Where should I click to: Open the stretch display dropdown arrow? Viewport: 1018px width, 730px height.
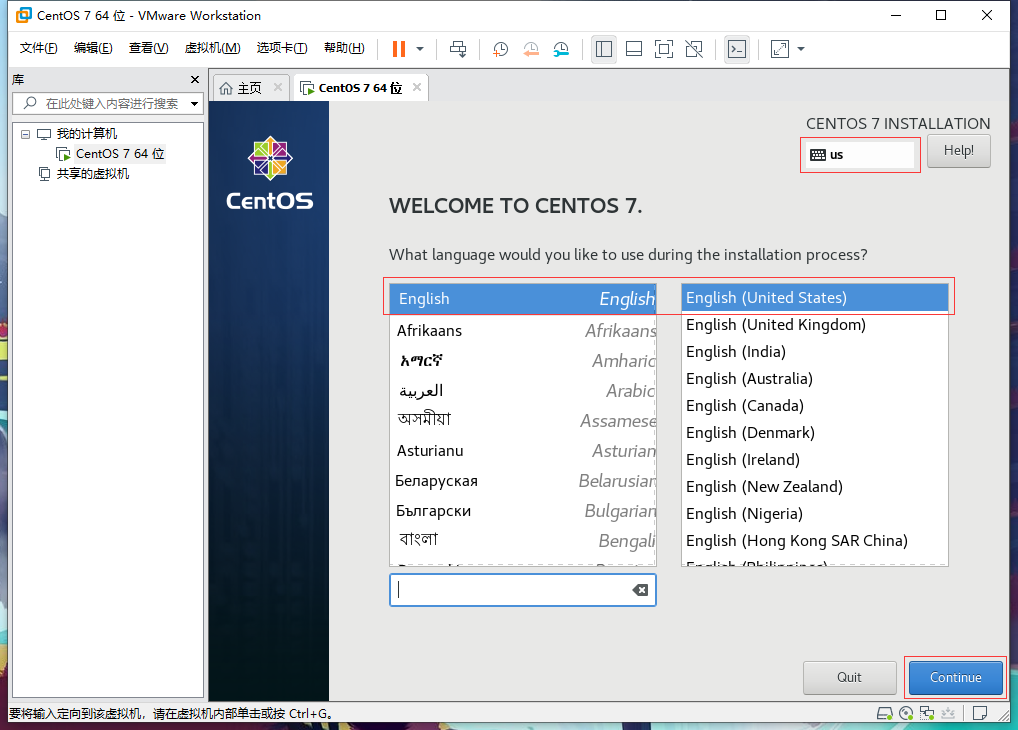801,49
